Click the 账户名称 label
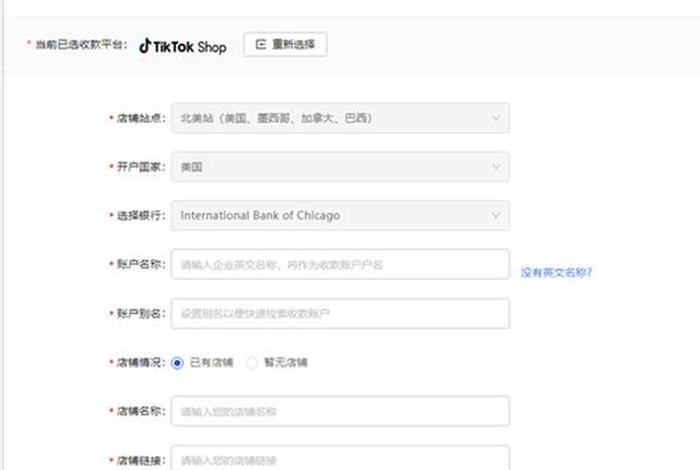 (x=141, y=264)
